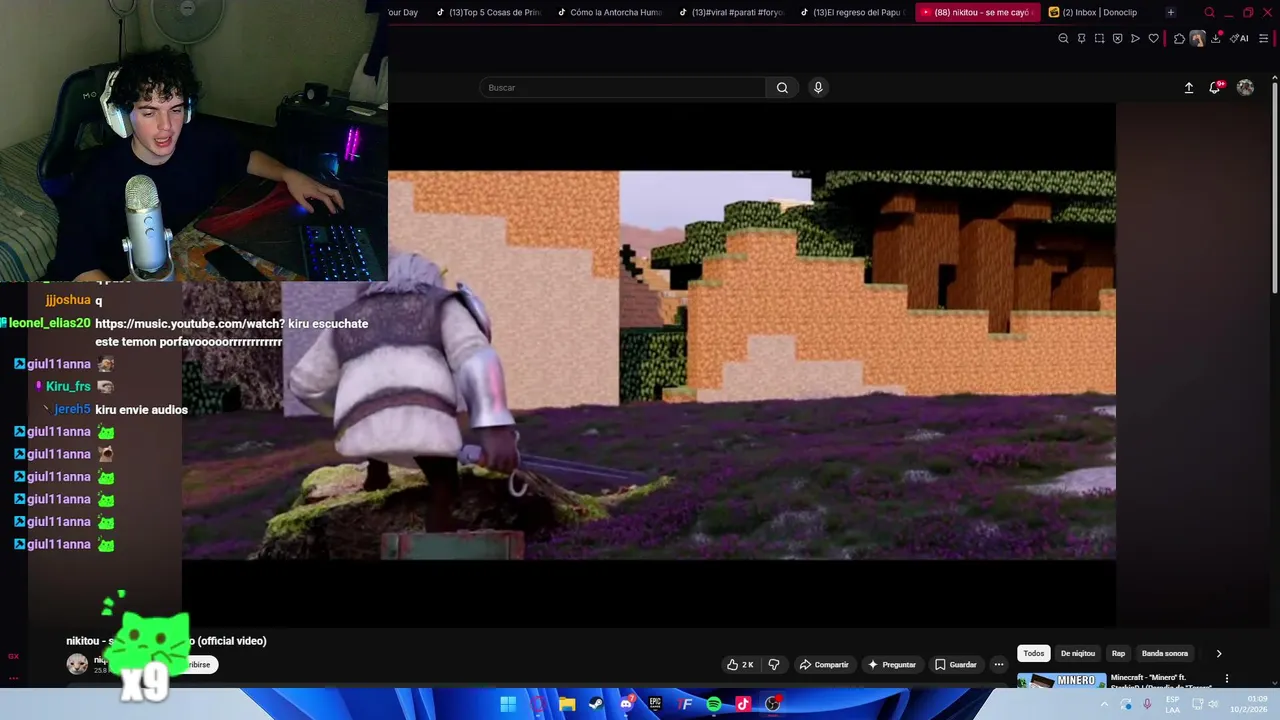Open Discord from taskbar

626,704
